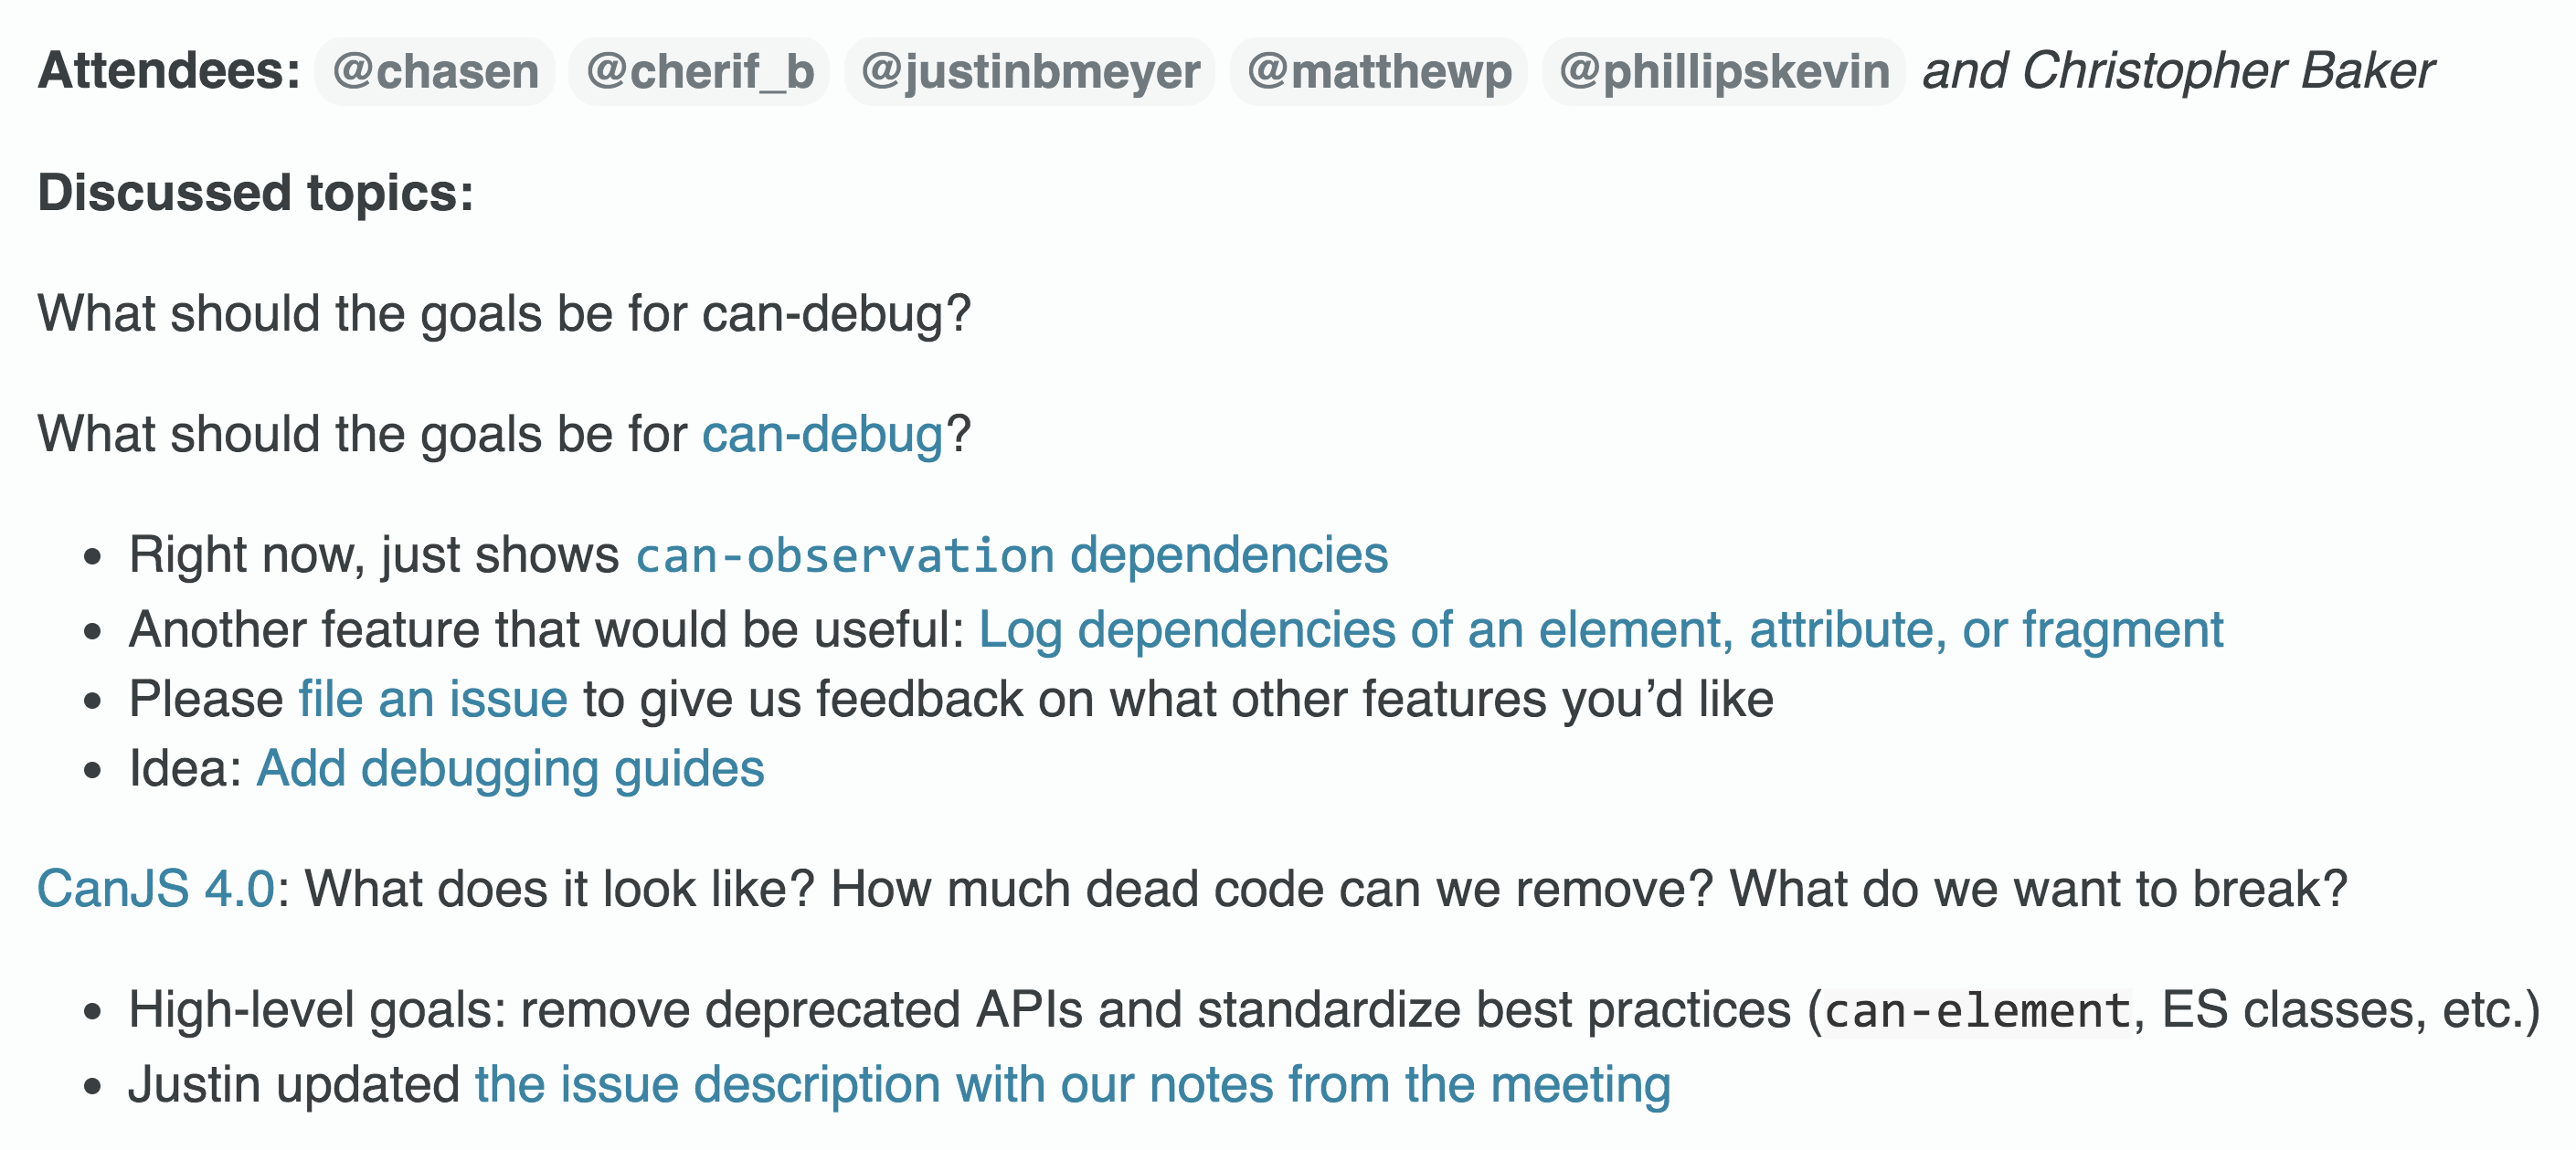This screenshot has height=1150, width=2576.
Task: Open the can-observation dependencies link
Action: pyautogui.click(x=1012, y=555)
